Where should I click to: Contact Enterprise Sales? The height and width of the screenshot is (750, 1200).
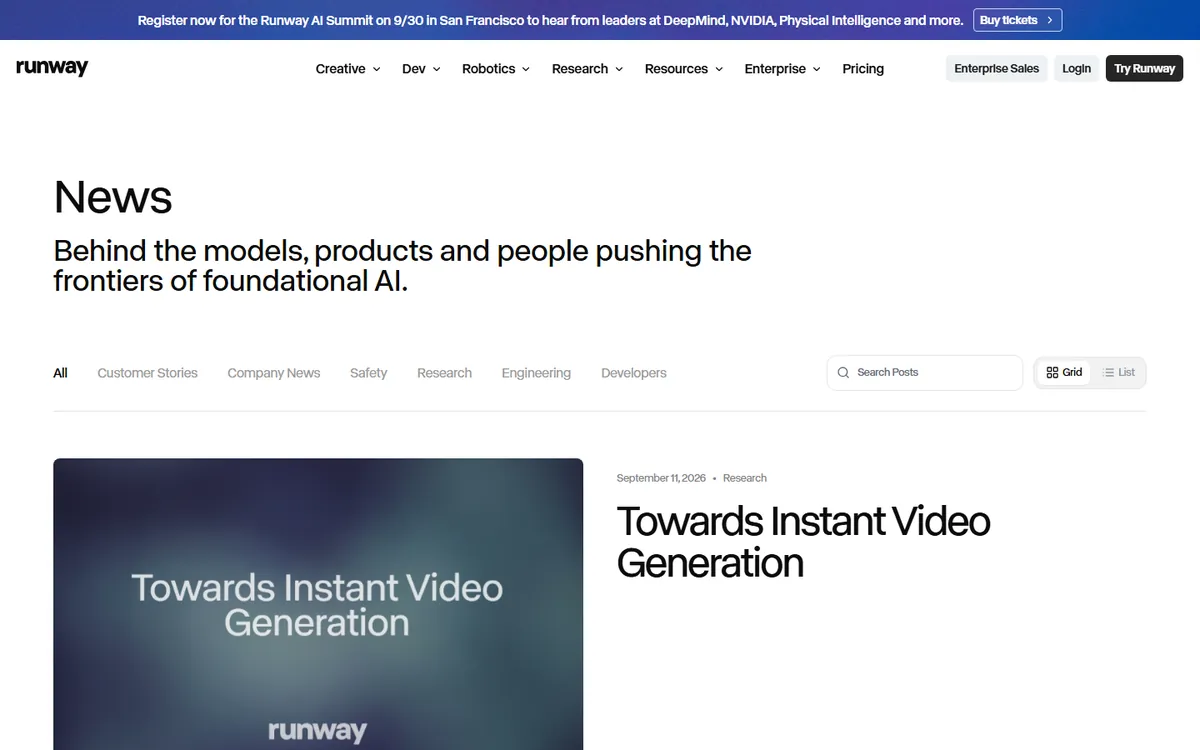point(996,69)
